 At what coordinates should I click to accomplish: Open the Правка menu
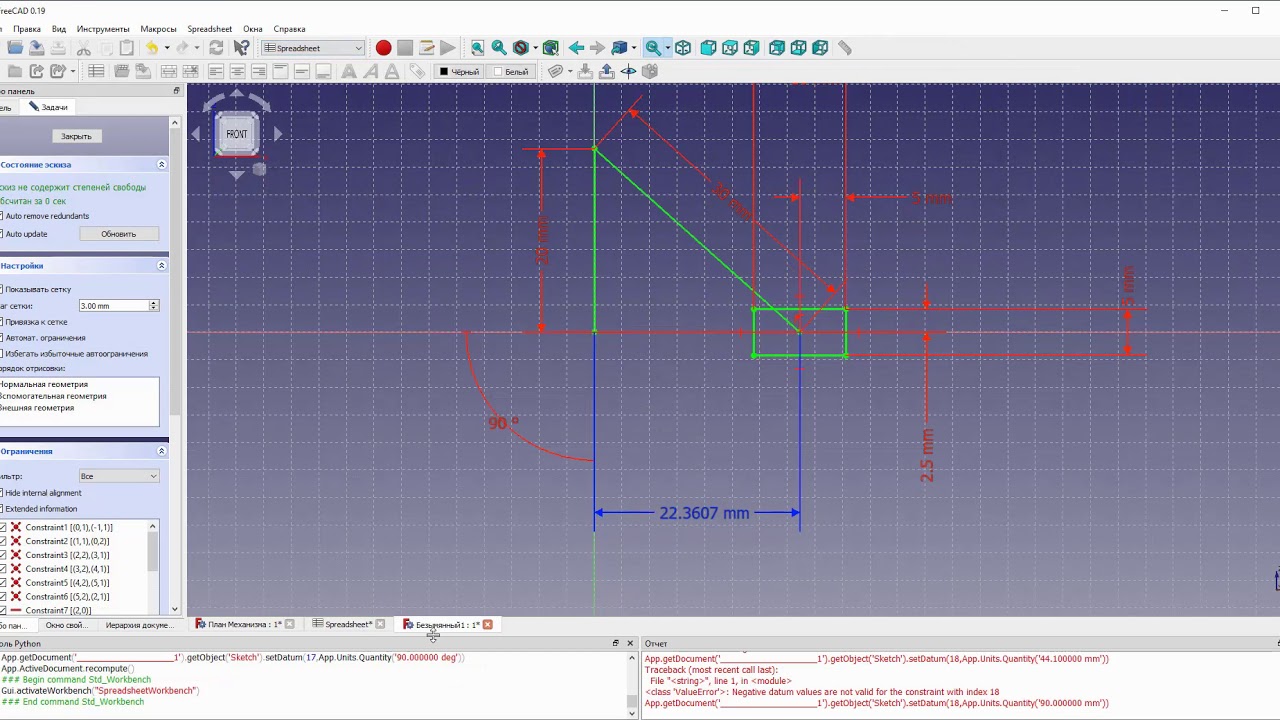[x=27, y=29]
